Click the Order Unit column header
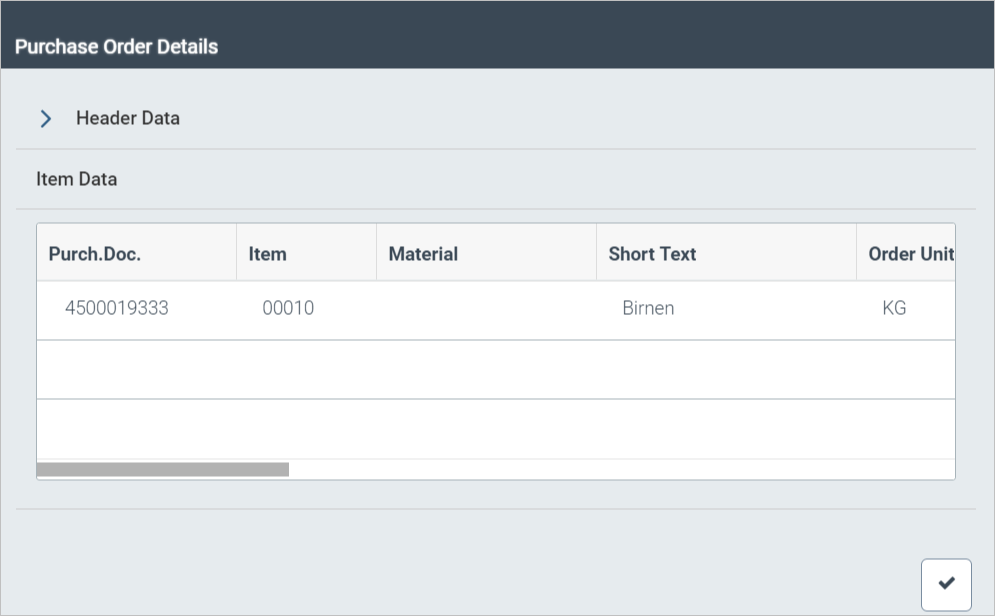Image resolution: width=995 pixels, height=616 pixels. pyautogui.click(x=910, y=254)
